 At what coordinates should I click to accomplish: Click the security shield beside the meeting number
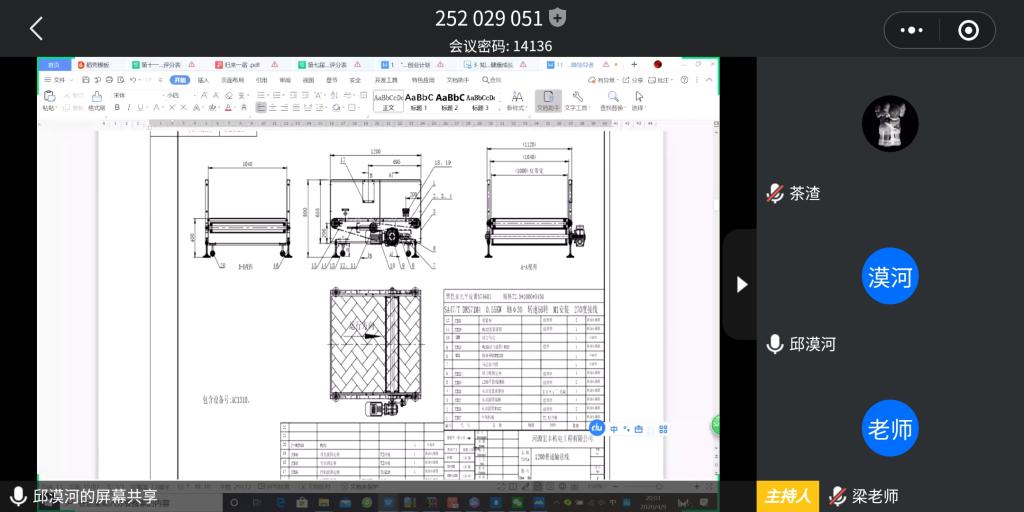click(558, 18)
